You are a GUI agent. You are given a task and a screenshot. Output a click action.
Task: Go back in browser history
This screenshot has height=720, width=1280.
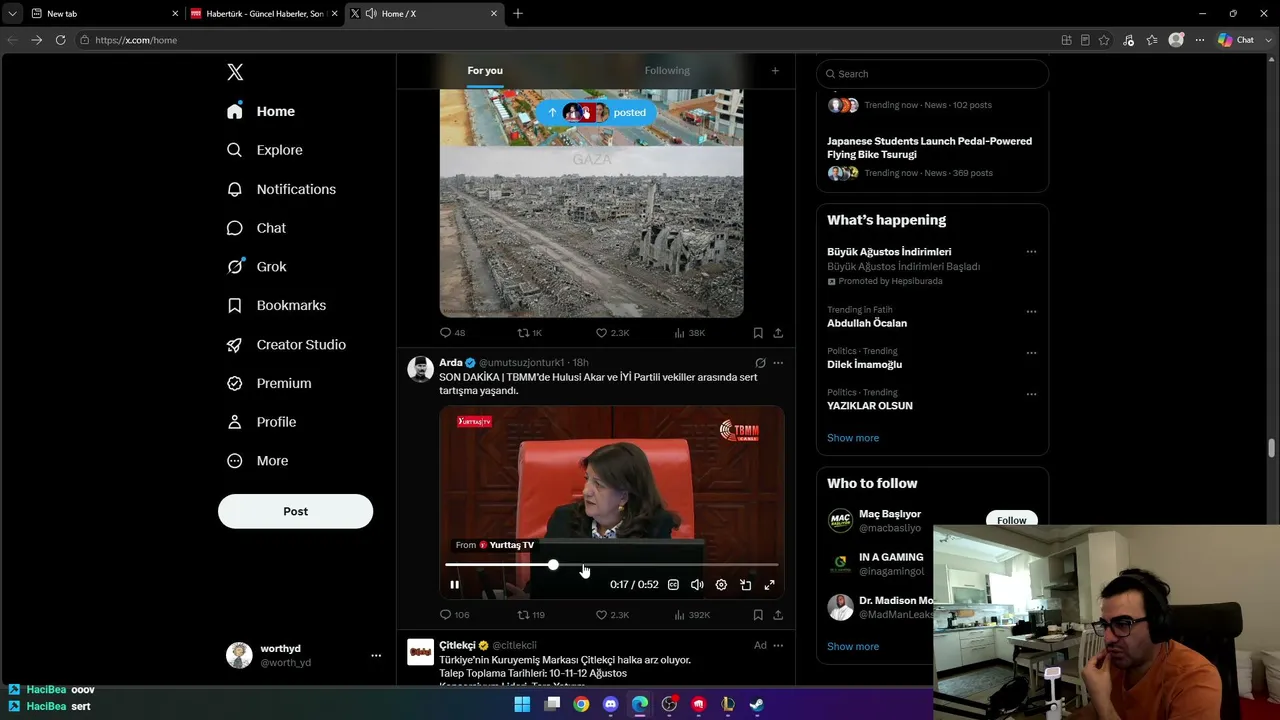point(12,40)
